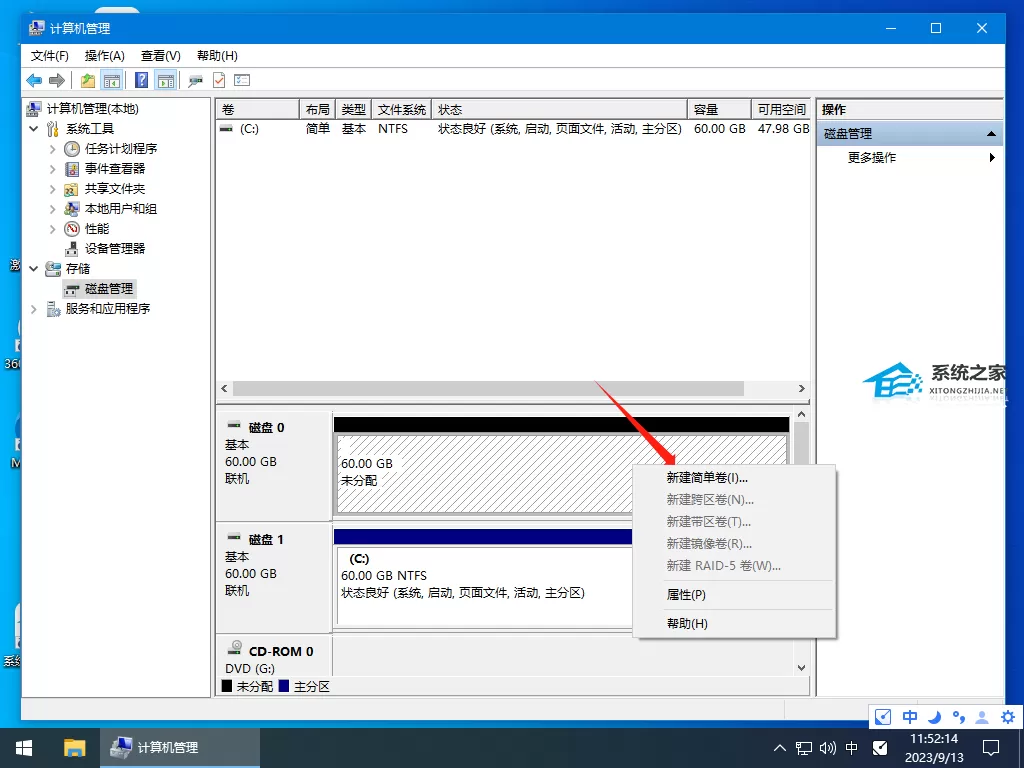
Task: Click the Forward arrow toolbar icon
Action: click(57, 80)
